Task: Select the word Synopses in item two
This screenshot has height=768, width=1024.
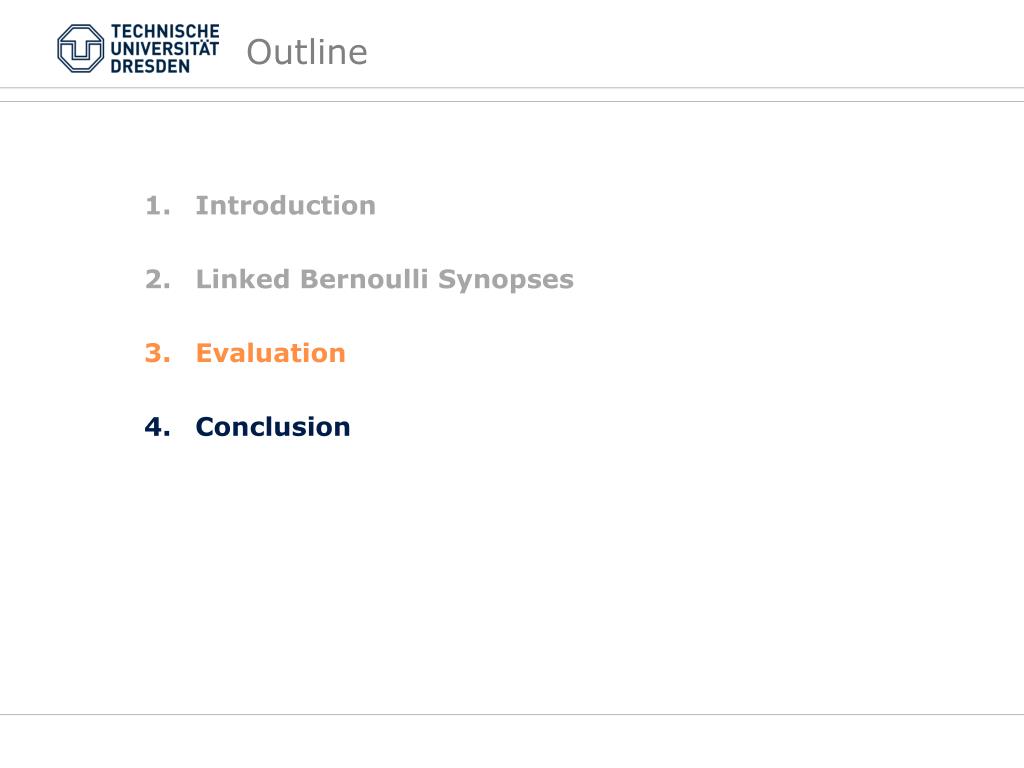Action: point(506,280)
